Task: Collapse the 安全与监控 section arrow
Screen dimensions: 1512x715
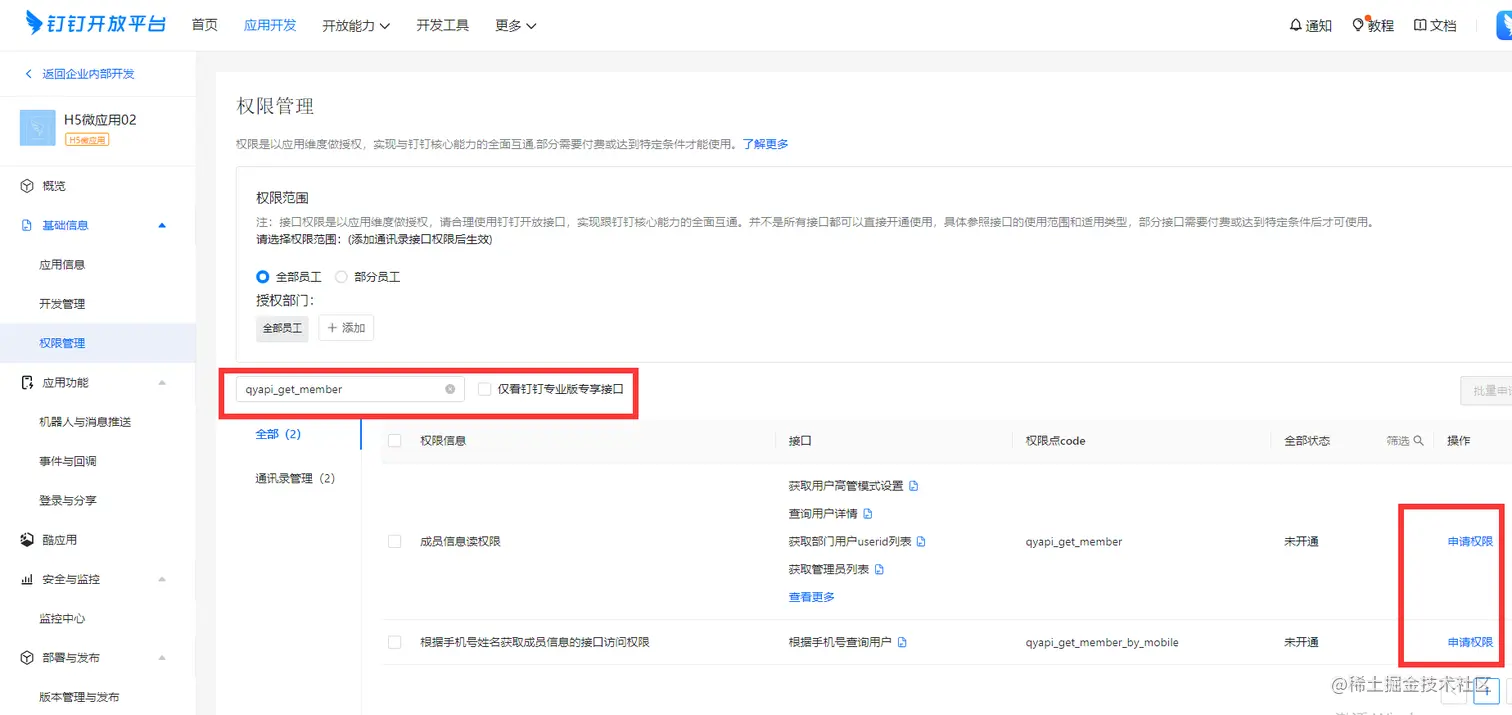Action: tap(162, 579)
